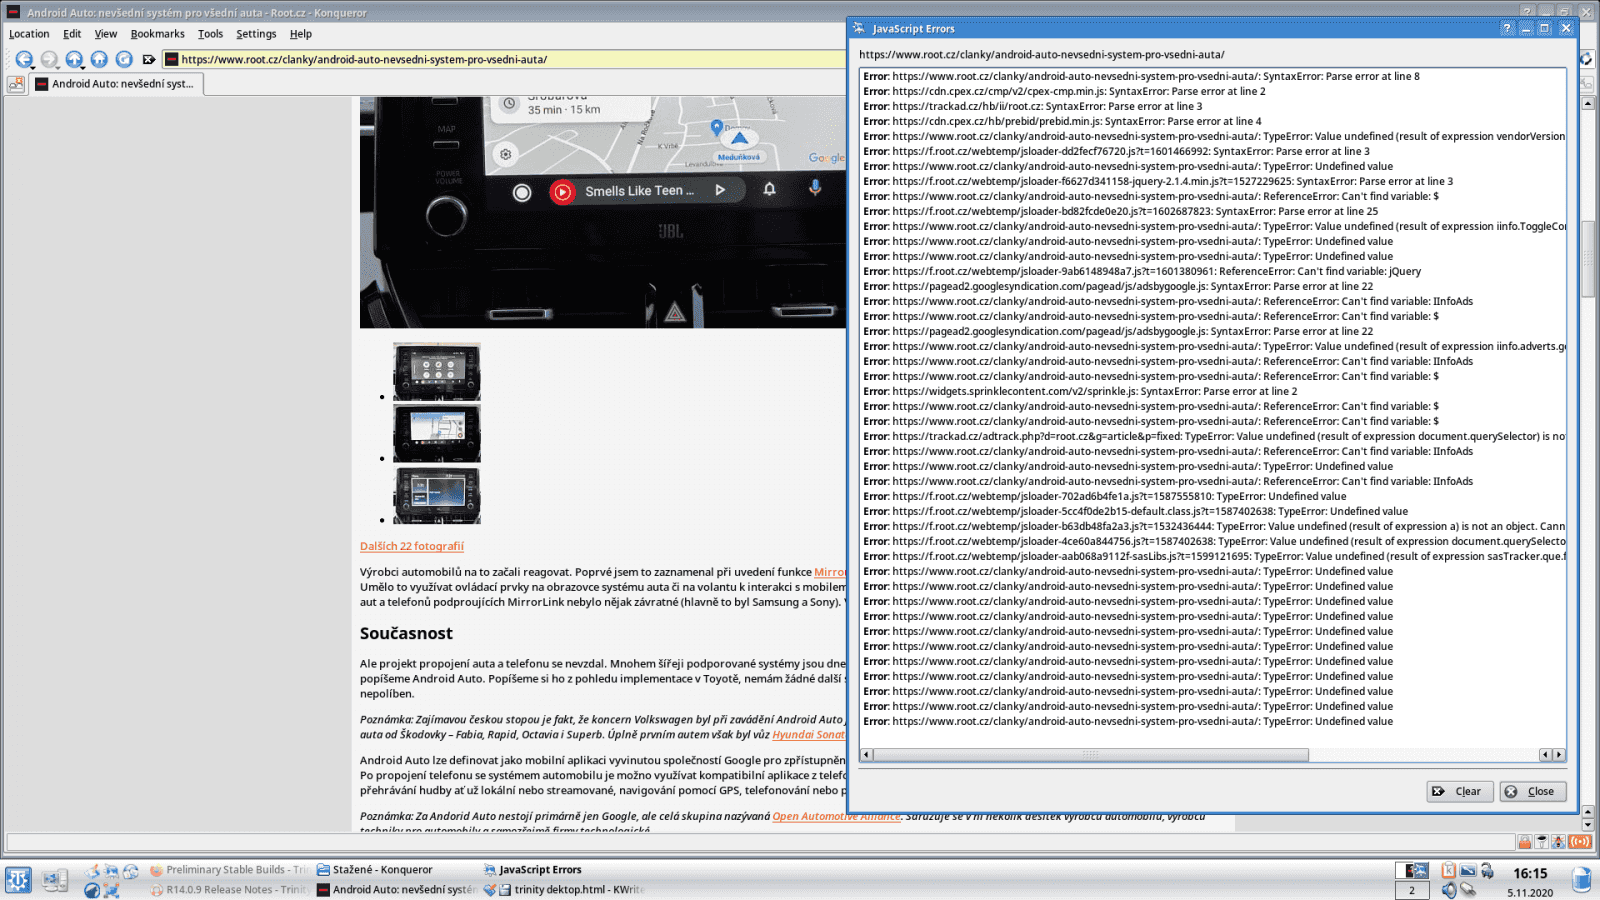Open Back history dropdown arrow
Image resolution: width=1600 pixels, height=900 pixels.
click(x=33, y=66)
